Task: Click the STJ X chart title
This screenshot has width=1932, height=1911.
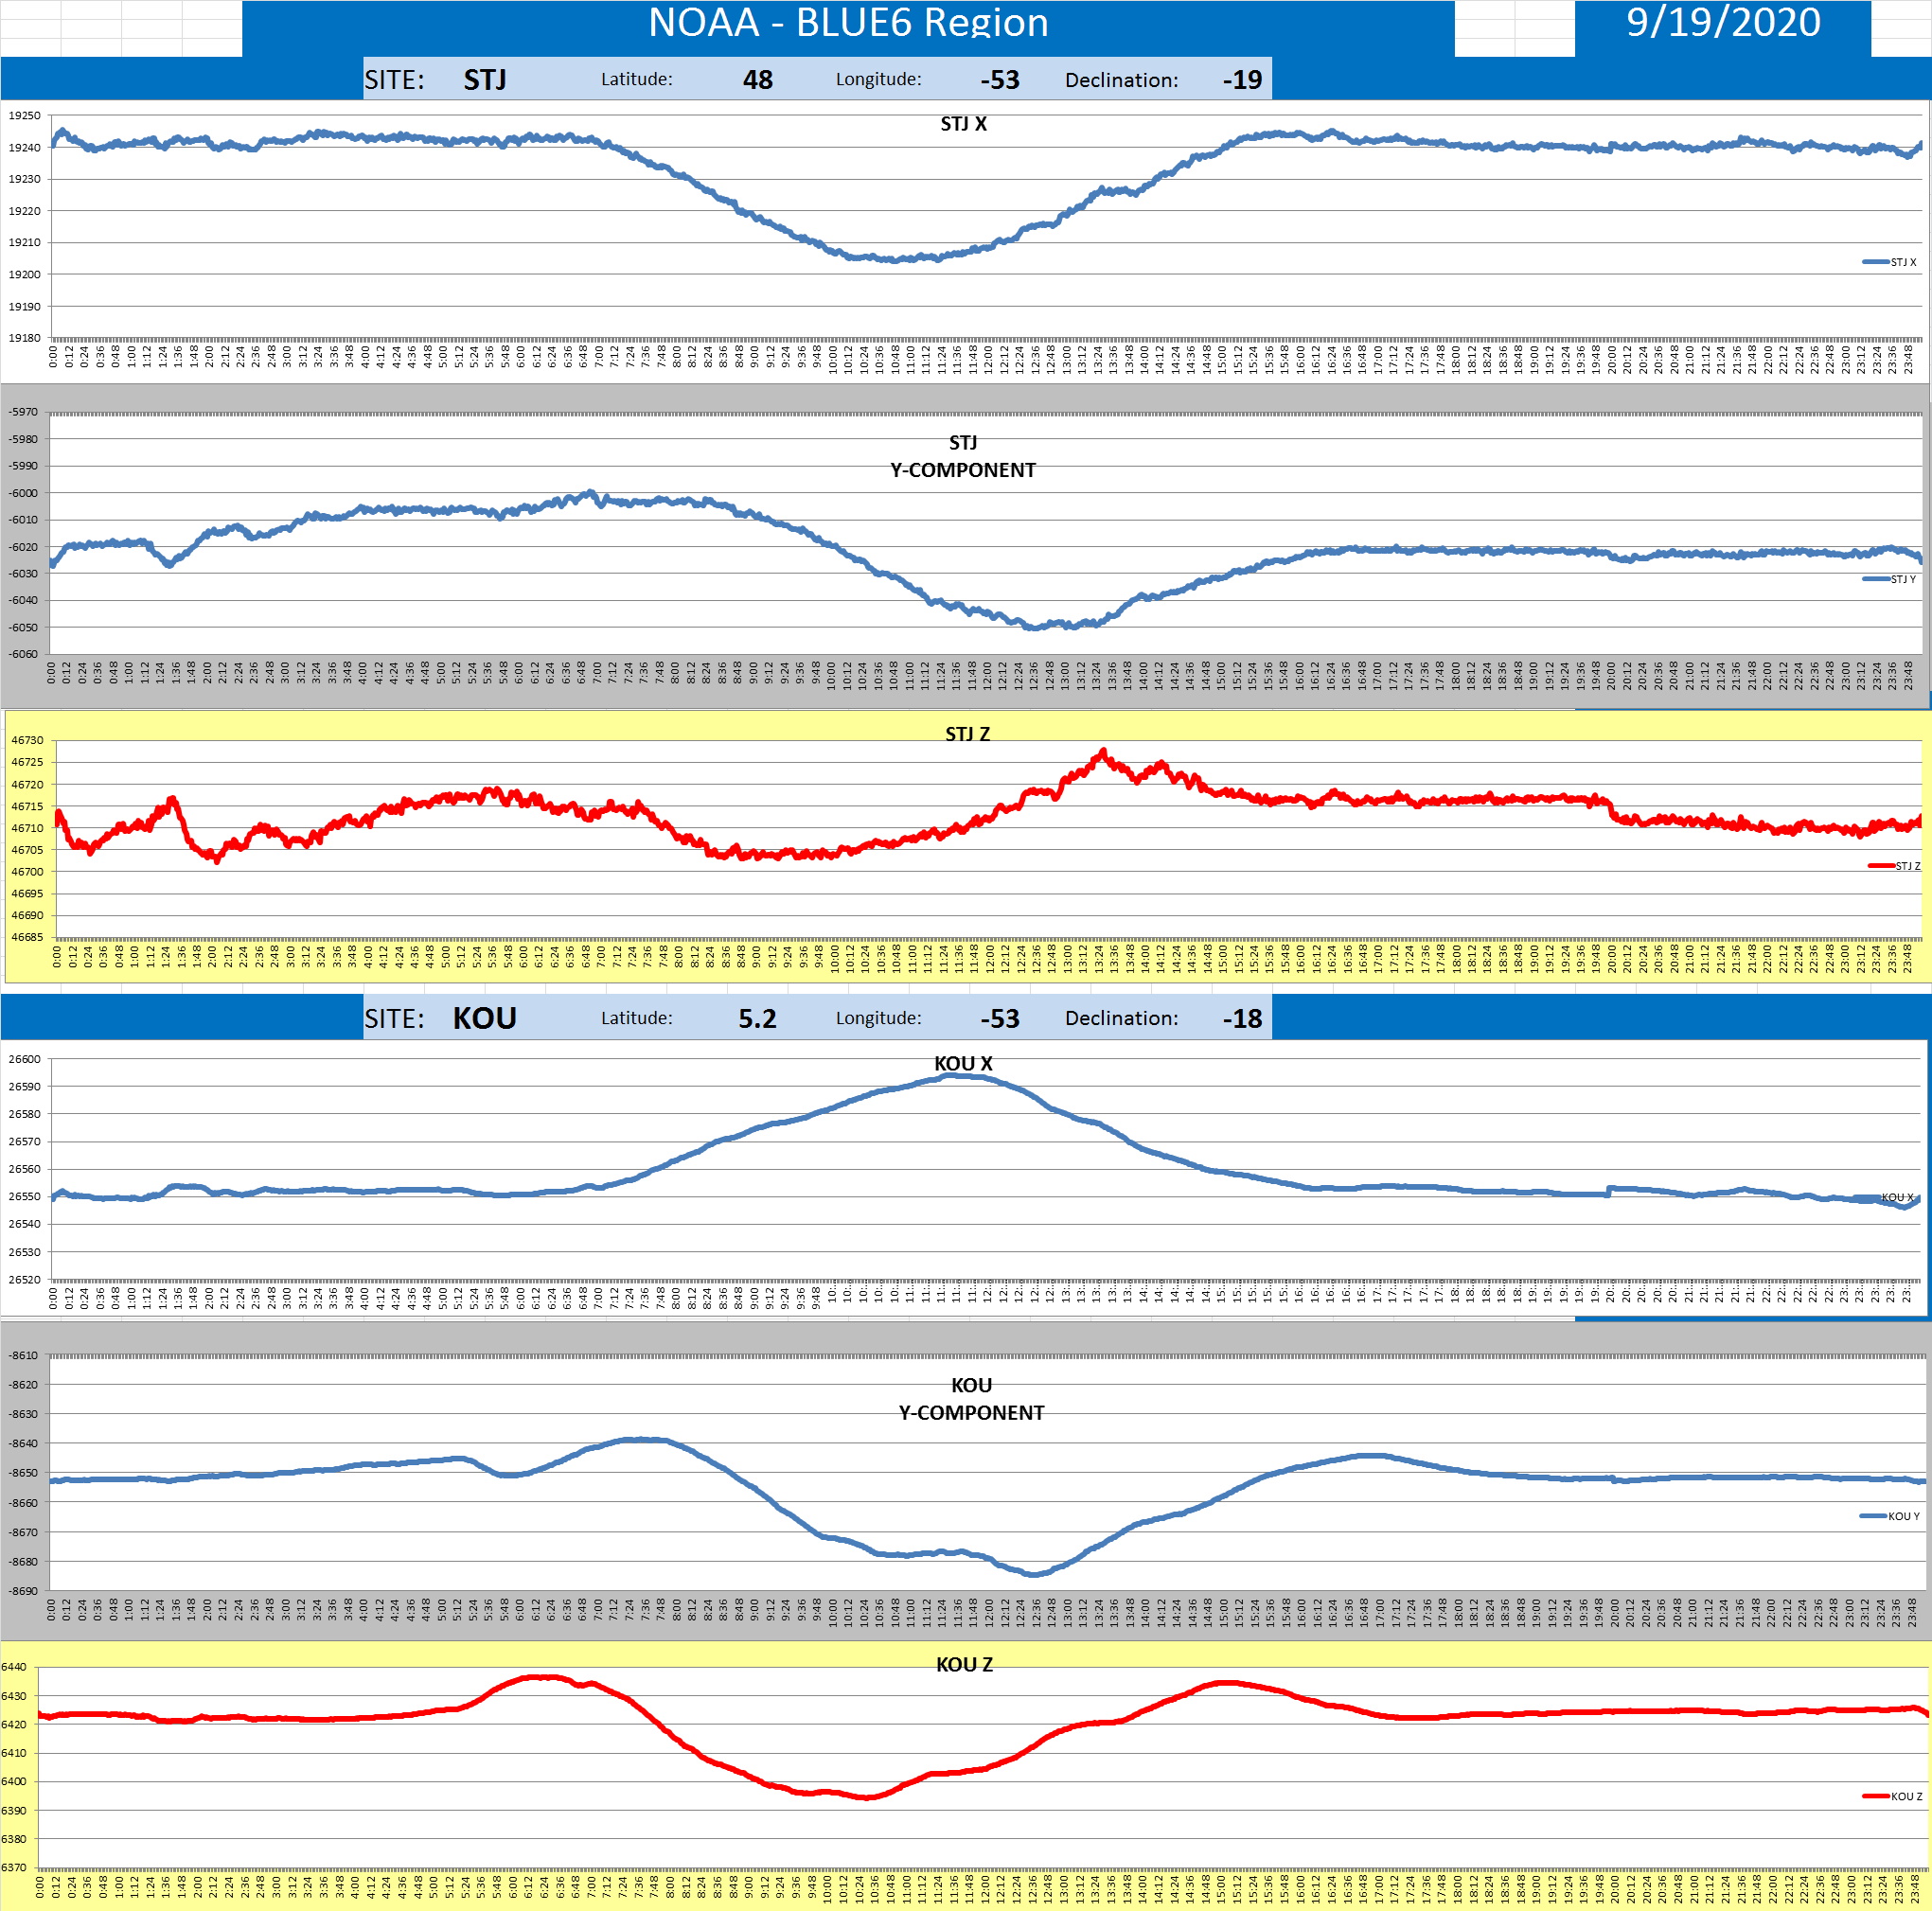Action: click(963, 124)
